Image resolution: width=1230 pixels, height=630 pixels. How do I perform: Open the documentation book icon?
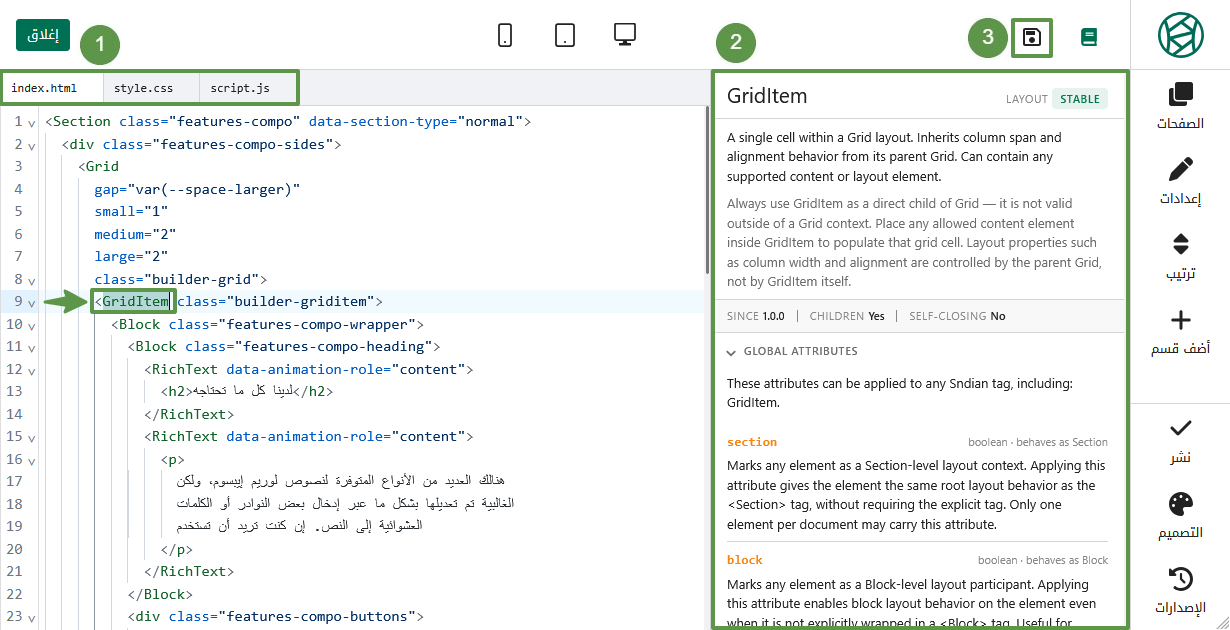(x=1089, y=38)
